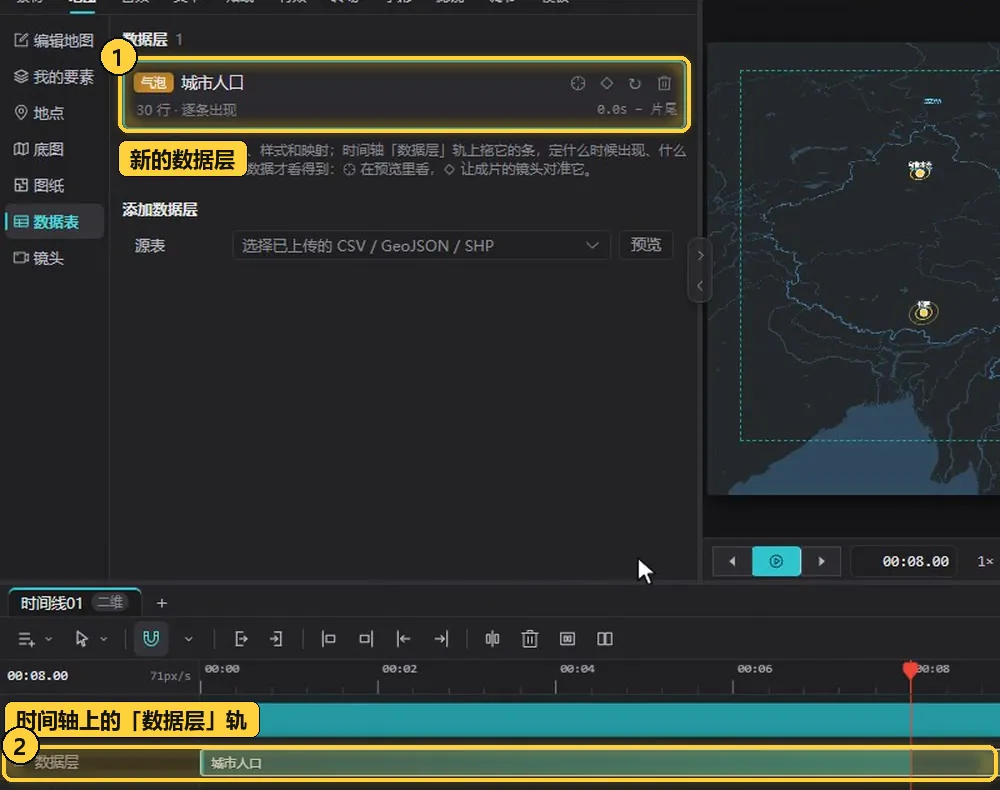Open the 编辑地图 sidebar section
Image resolution: width=1000 pixels, height=790 pixels.
(x=54, y=41)
